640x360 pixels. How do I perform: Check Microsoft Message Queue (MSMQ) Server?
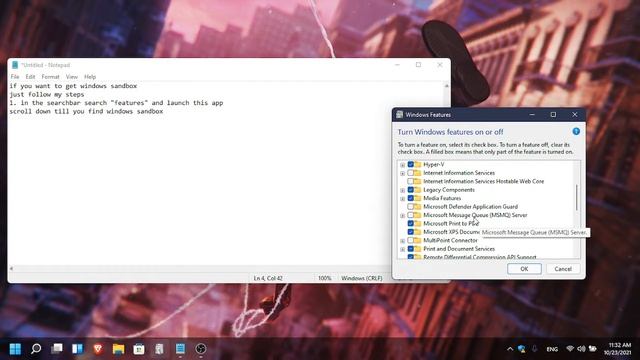click(x=411, y=215)
